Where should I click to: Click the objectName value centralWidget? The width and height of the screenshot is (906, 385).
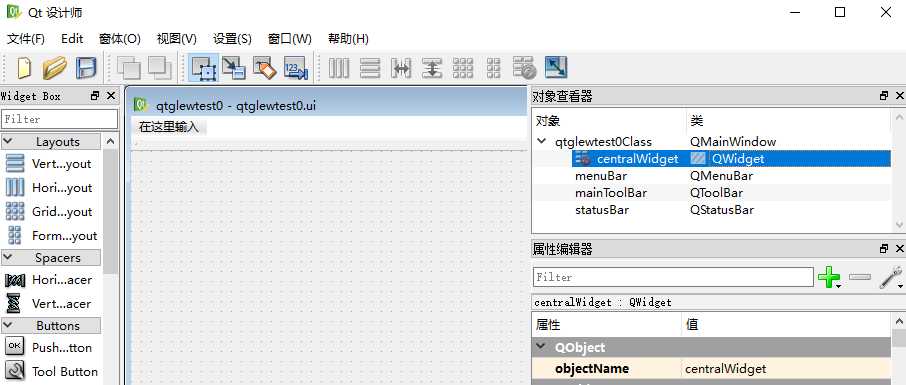[x=726, y=369]
